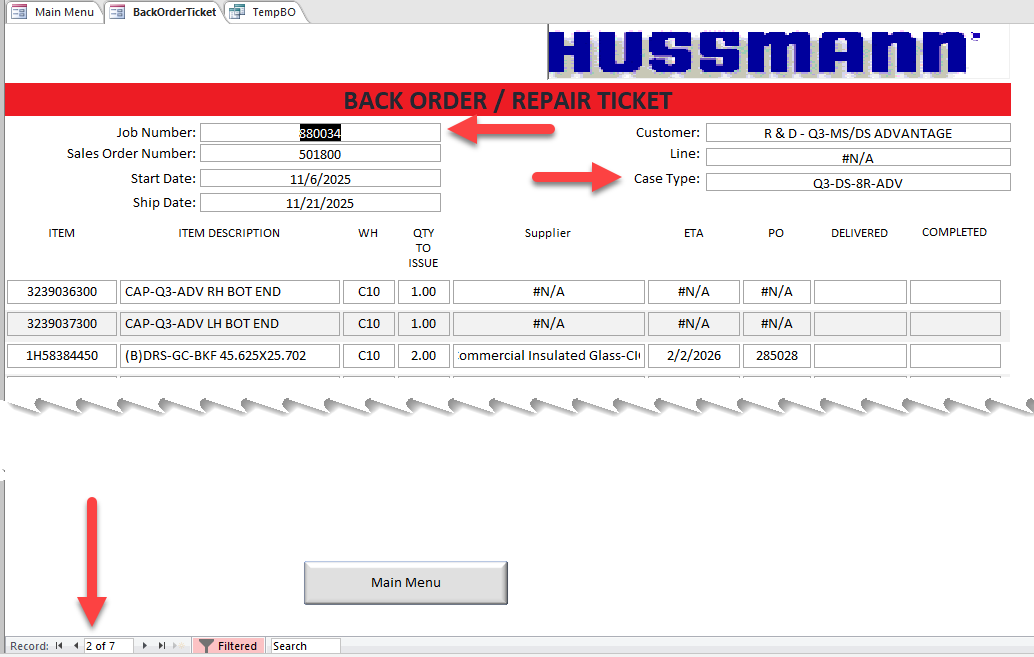Click quantity 1.00 in the RH BOT END row

(x=423, y=292)
